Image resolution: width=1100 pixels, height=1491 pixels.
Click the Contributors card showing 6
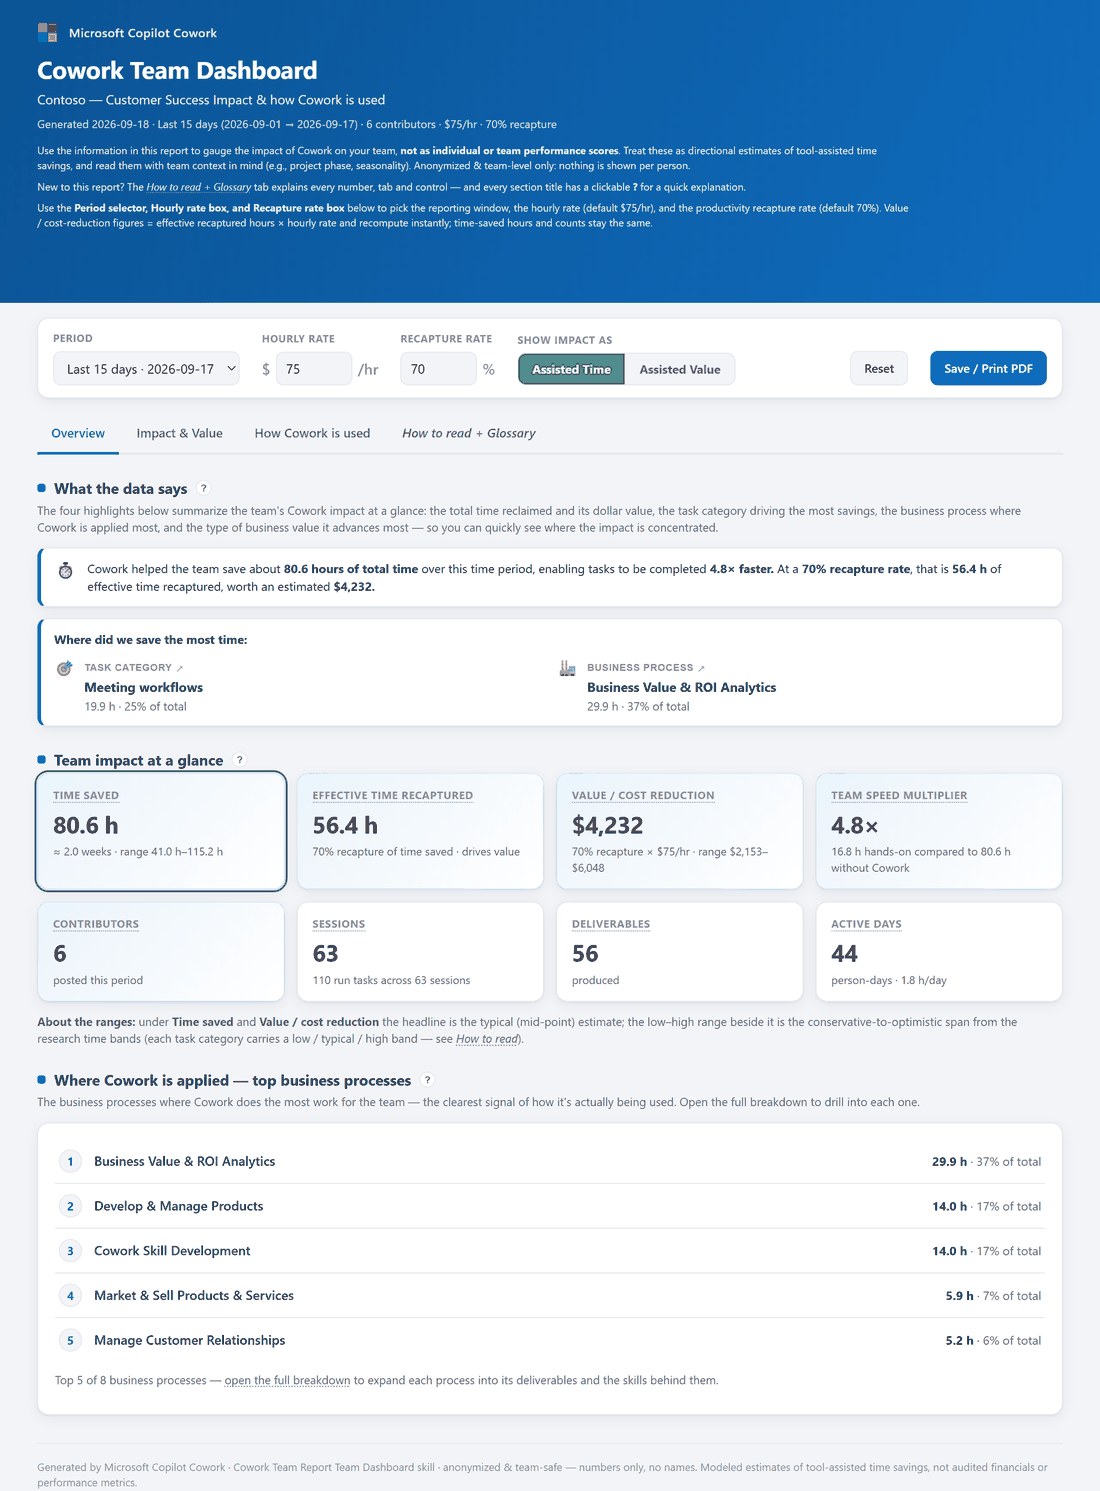tap(161, 951)
